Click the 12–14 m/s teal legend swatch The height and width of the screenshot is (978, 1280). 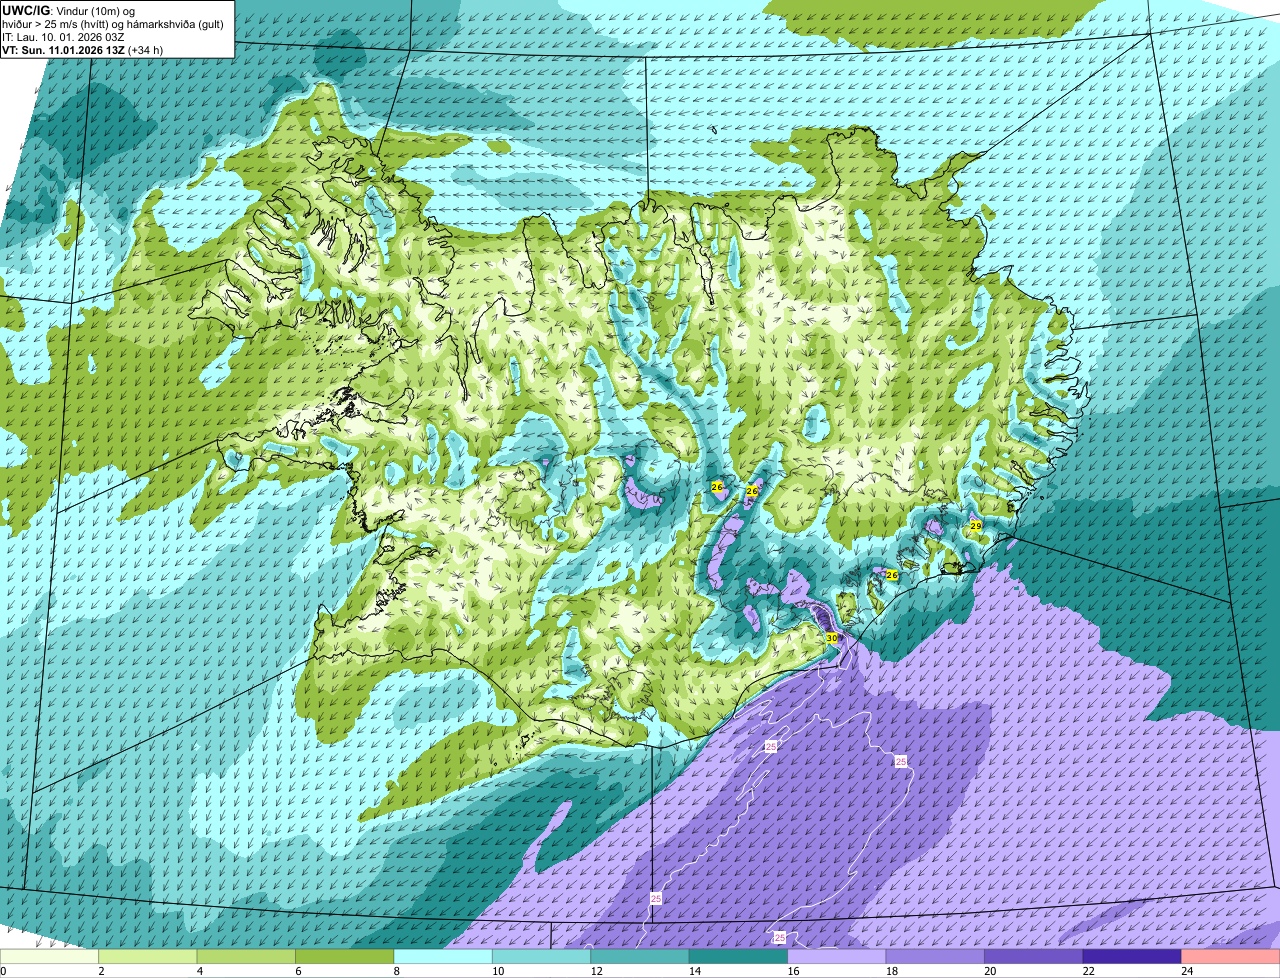(641, 956)
